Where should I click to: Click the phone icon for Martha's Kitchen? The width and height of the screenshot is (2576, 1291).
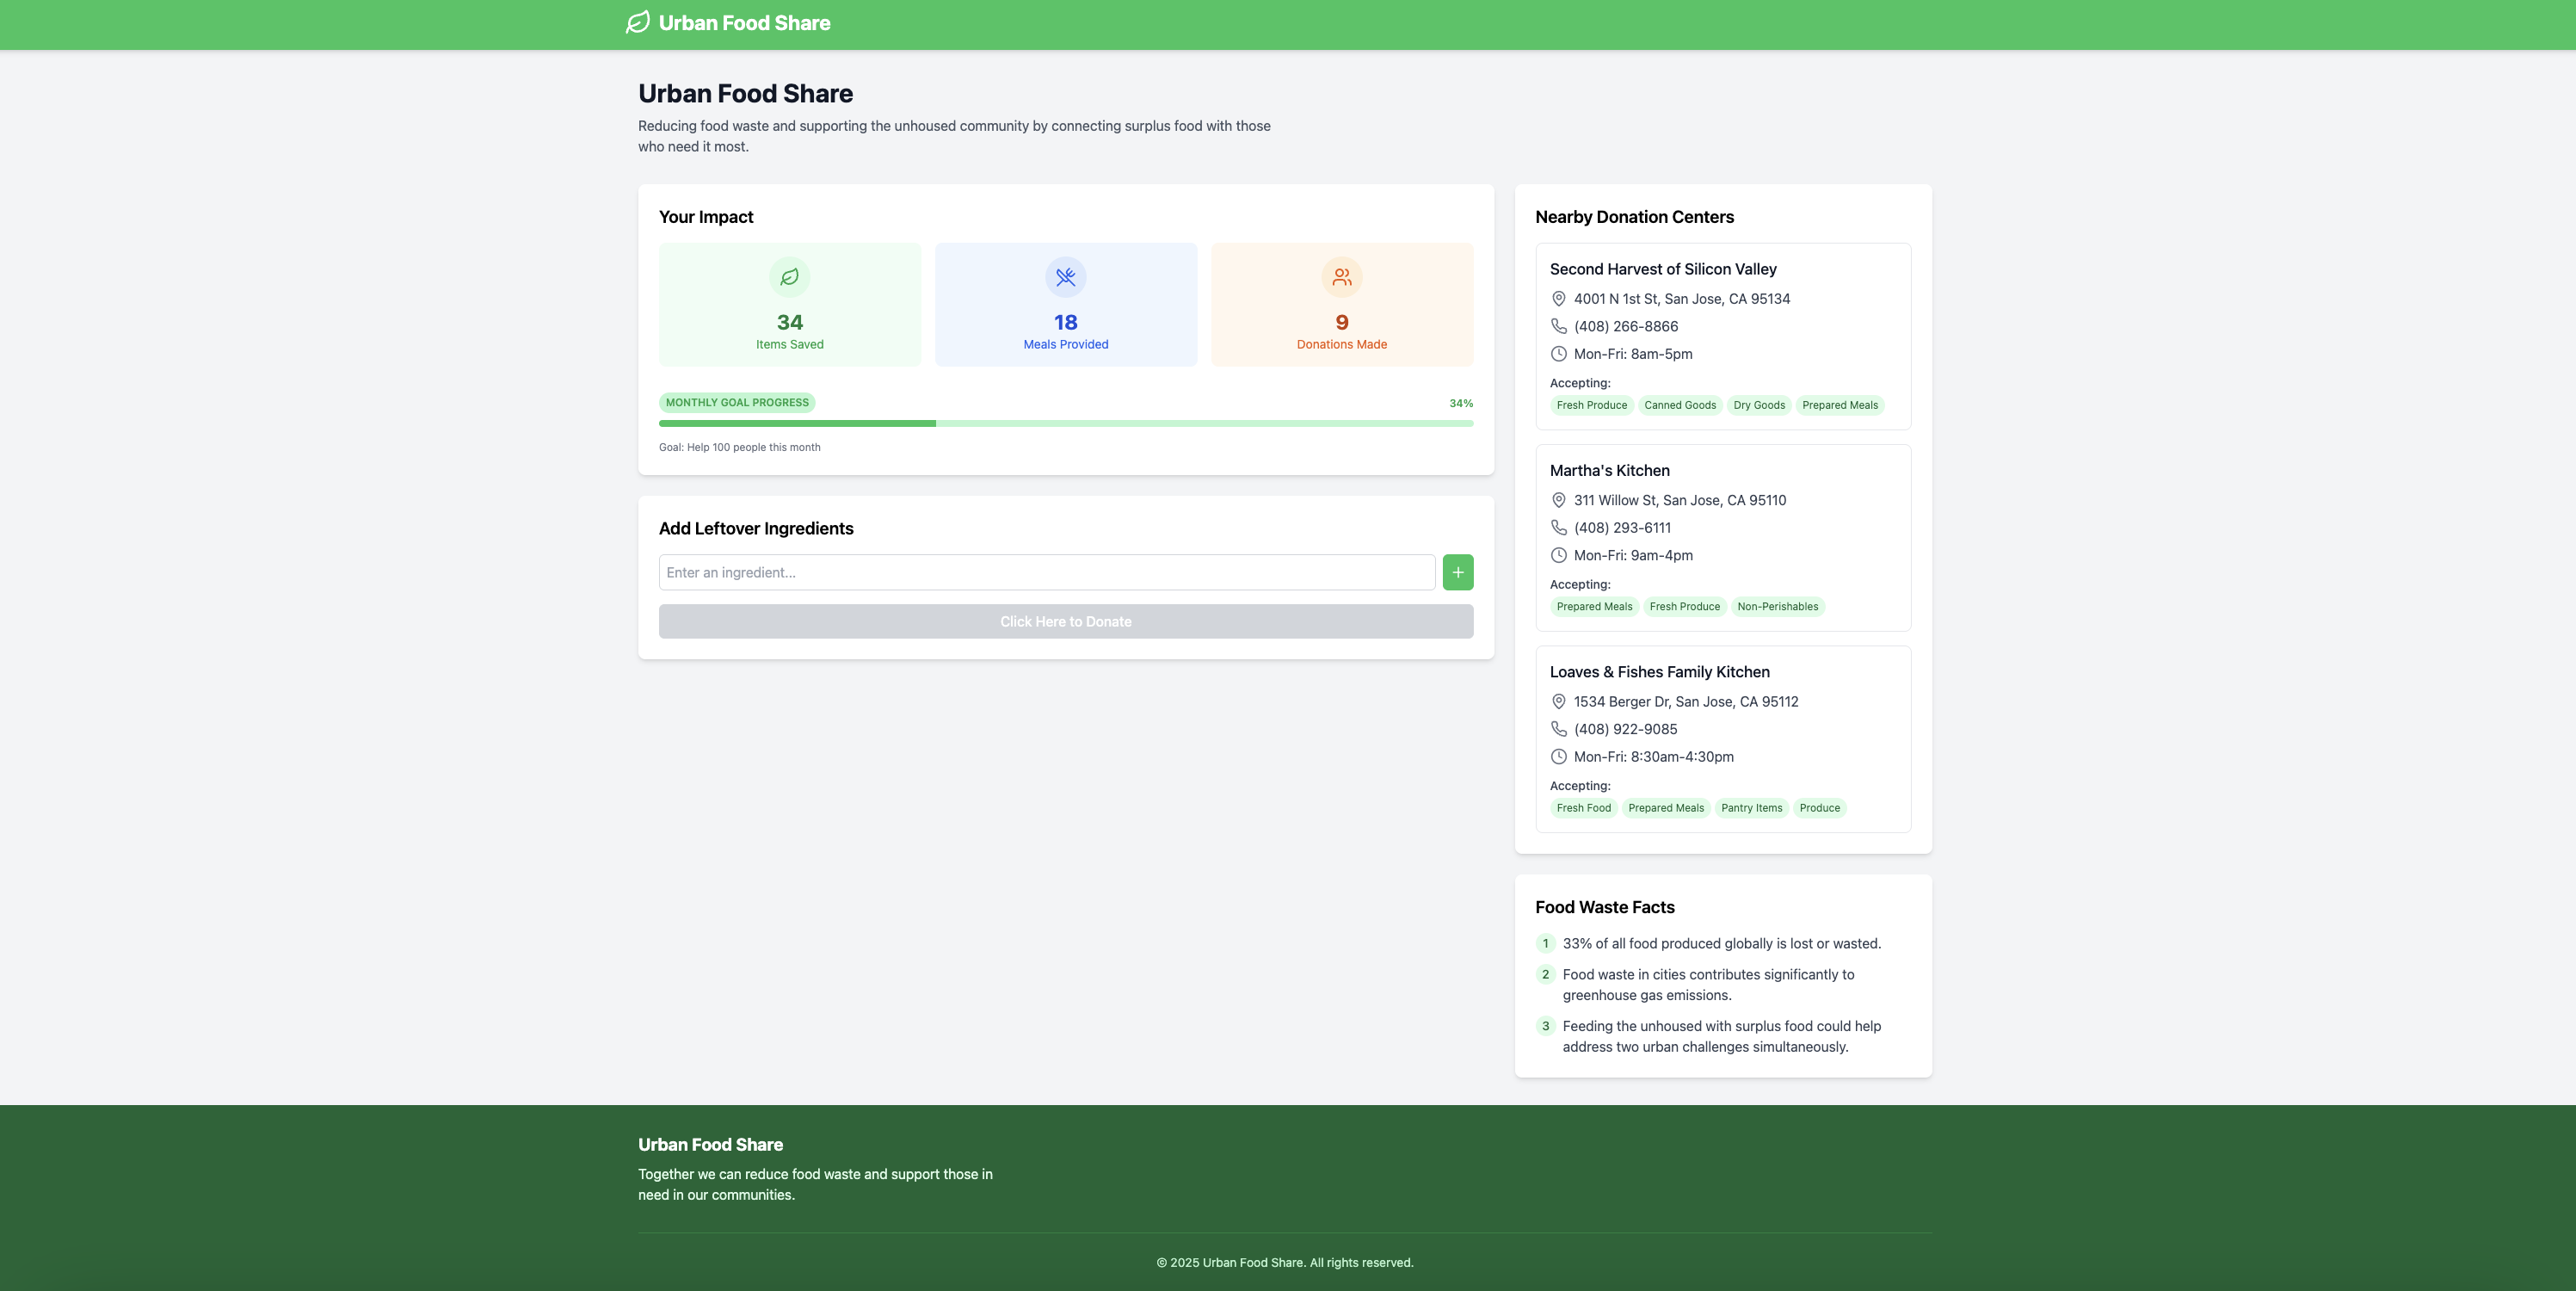click(1558, 528)
